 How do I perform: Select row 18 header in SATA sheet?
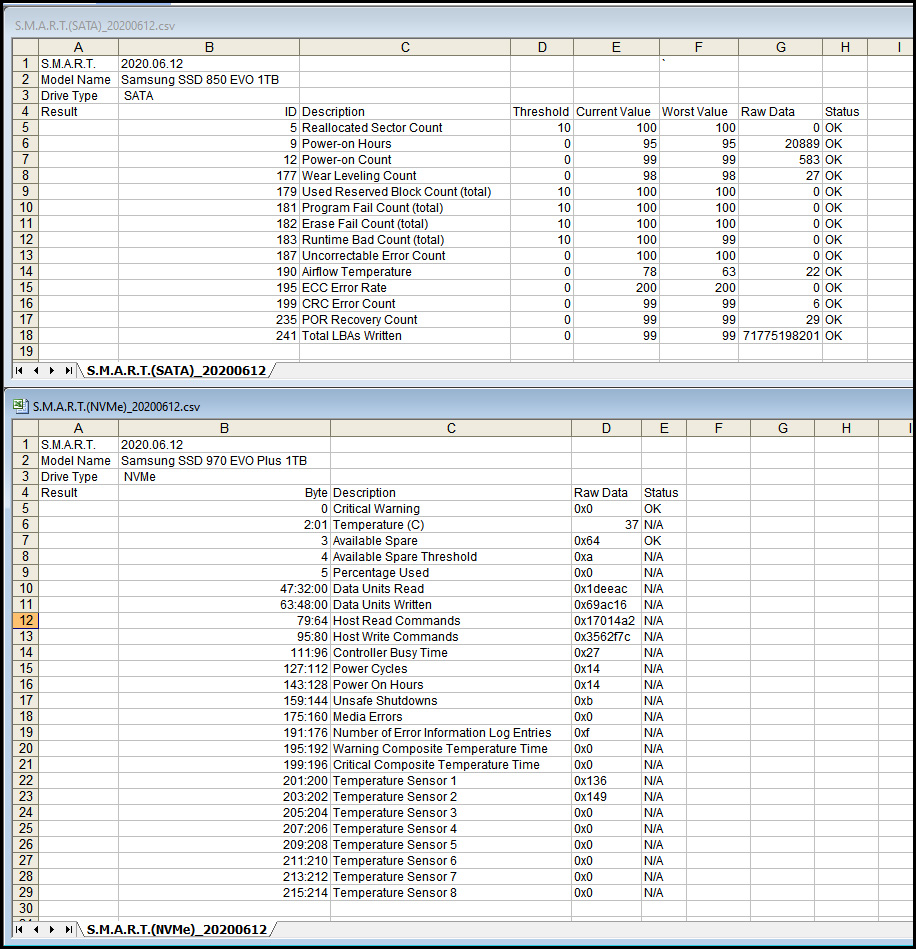(x=25, y=336)
